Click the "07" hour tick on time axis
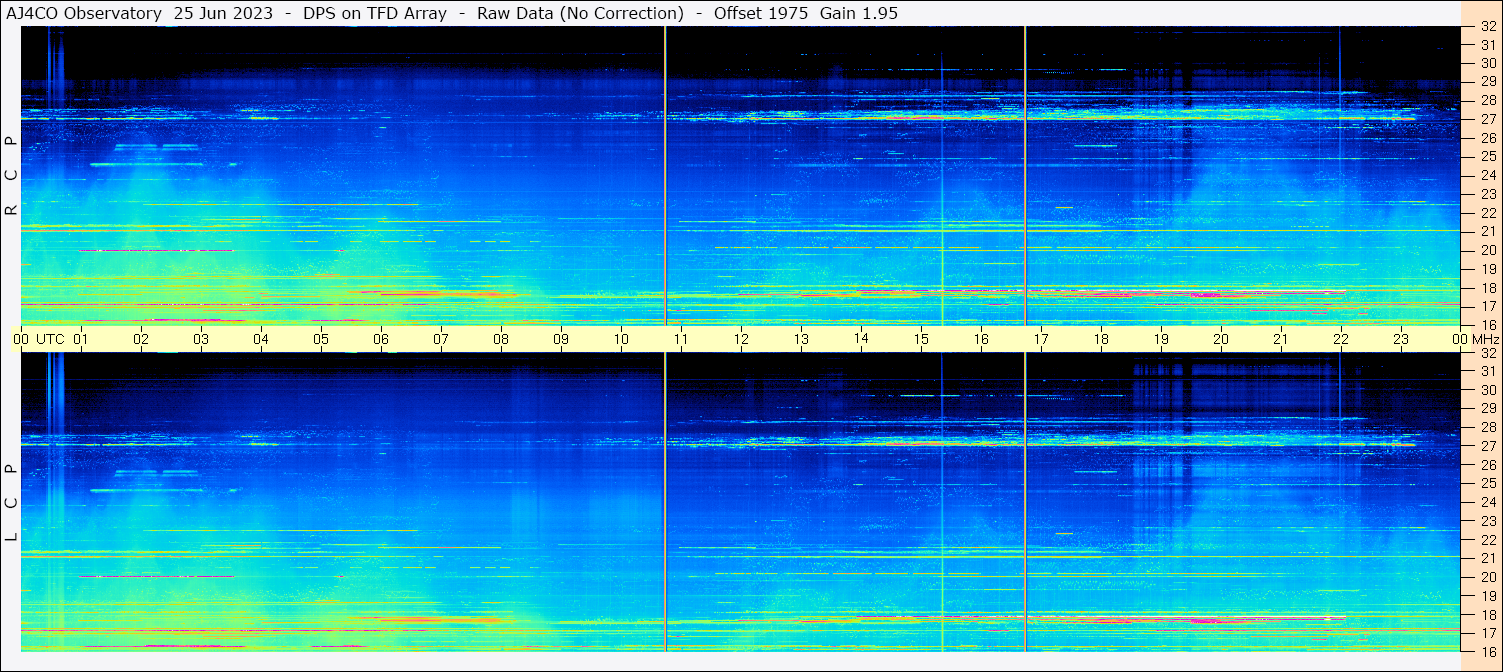This screenshot has height=672, width=1503. 441,339
